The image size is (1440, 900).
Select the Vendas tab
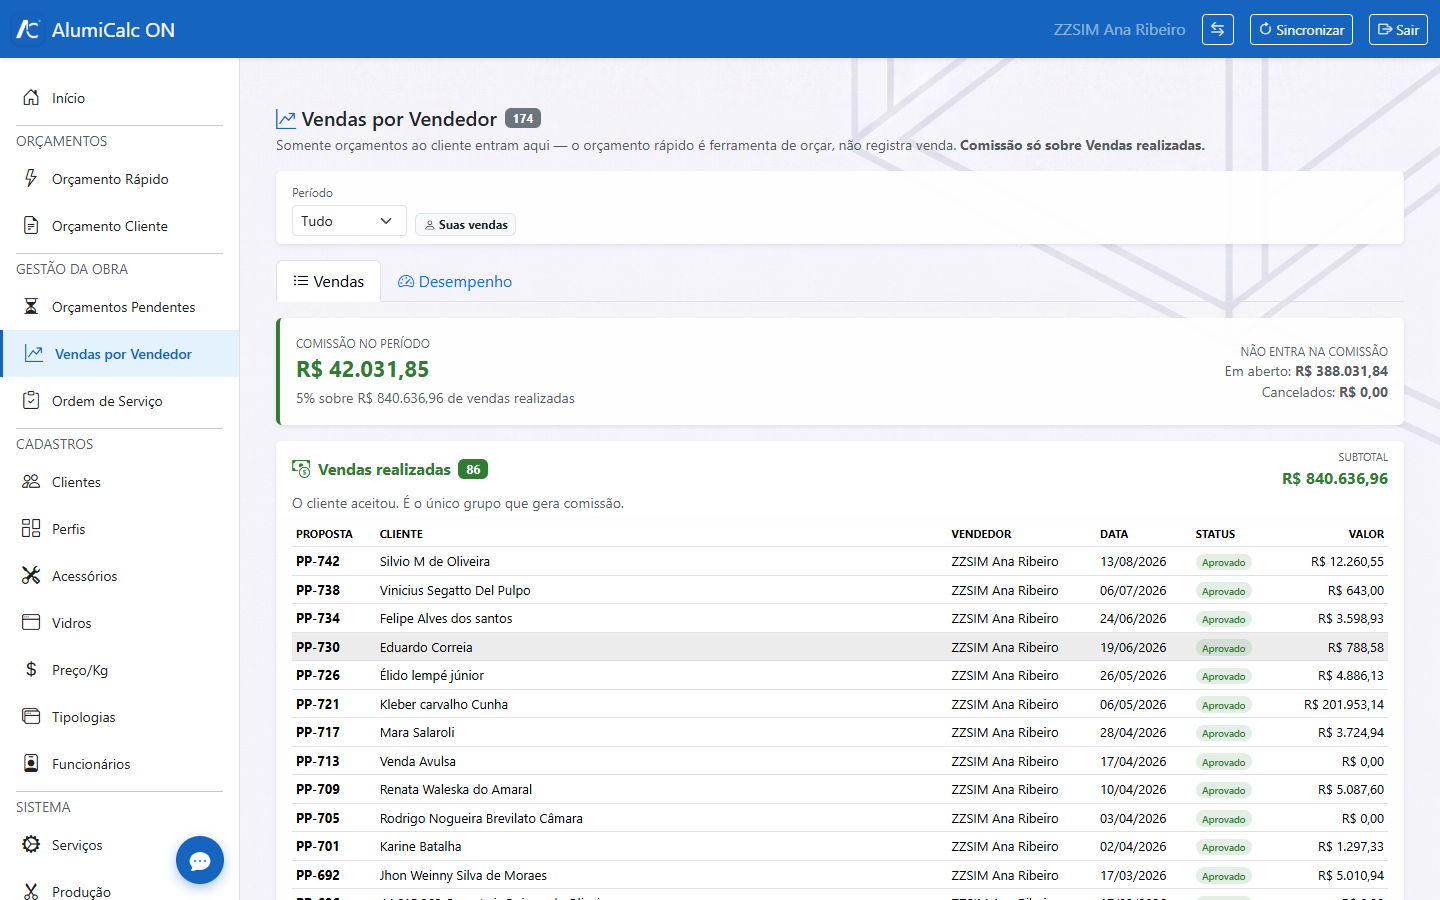click(x=328, y=282)
